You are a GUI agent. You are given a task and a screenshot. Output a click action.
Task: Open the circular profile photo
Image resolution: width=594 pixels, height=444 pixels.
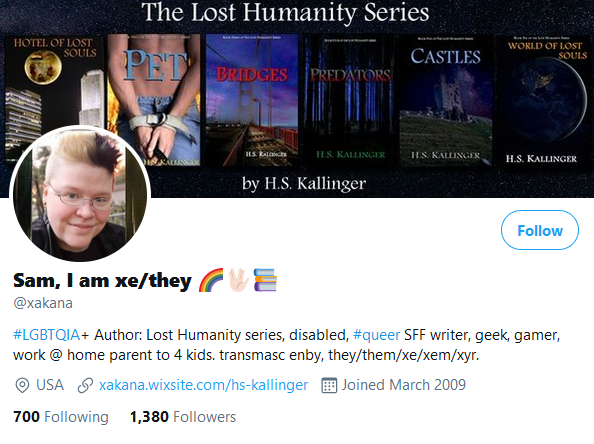(80, 194)
